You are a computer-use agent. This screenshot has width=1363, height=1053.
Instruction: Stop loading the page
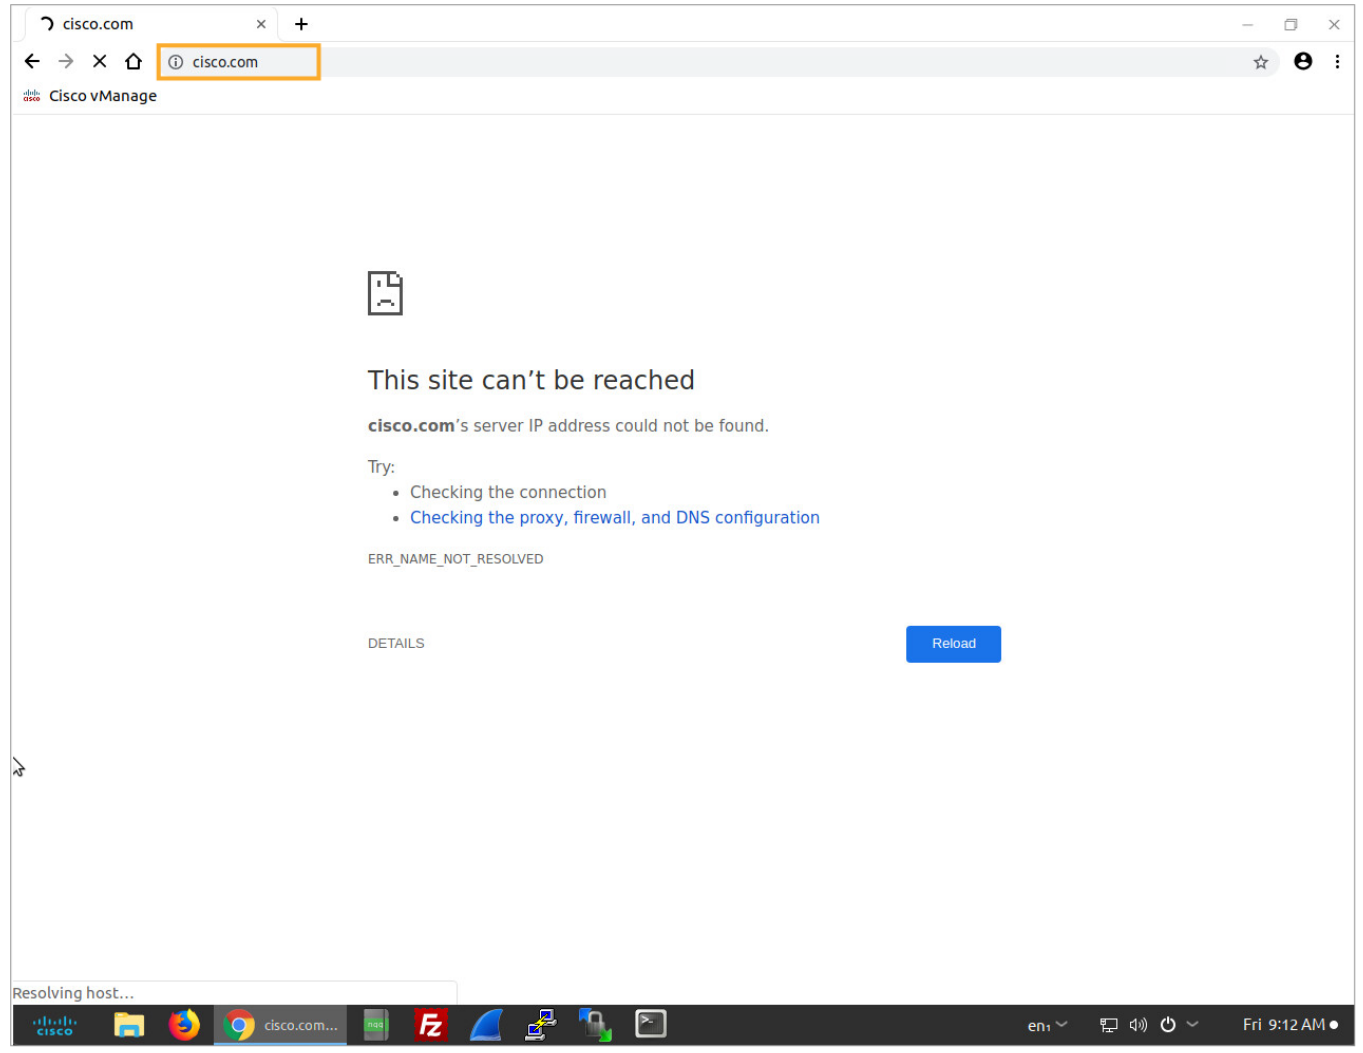pyautogui.click(x=99, y=62)
